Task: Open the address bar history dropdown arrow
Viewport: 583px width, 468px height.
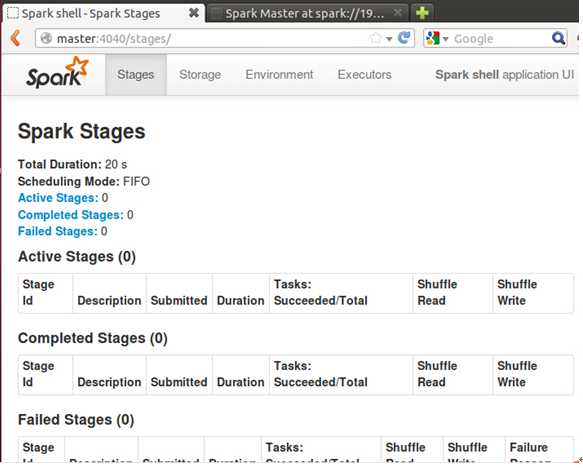Action: (x=389, y=39)
